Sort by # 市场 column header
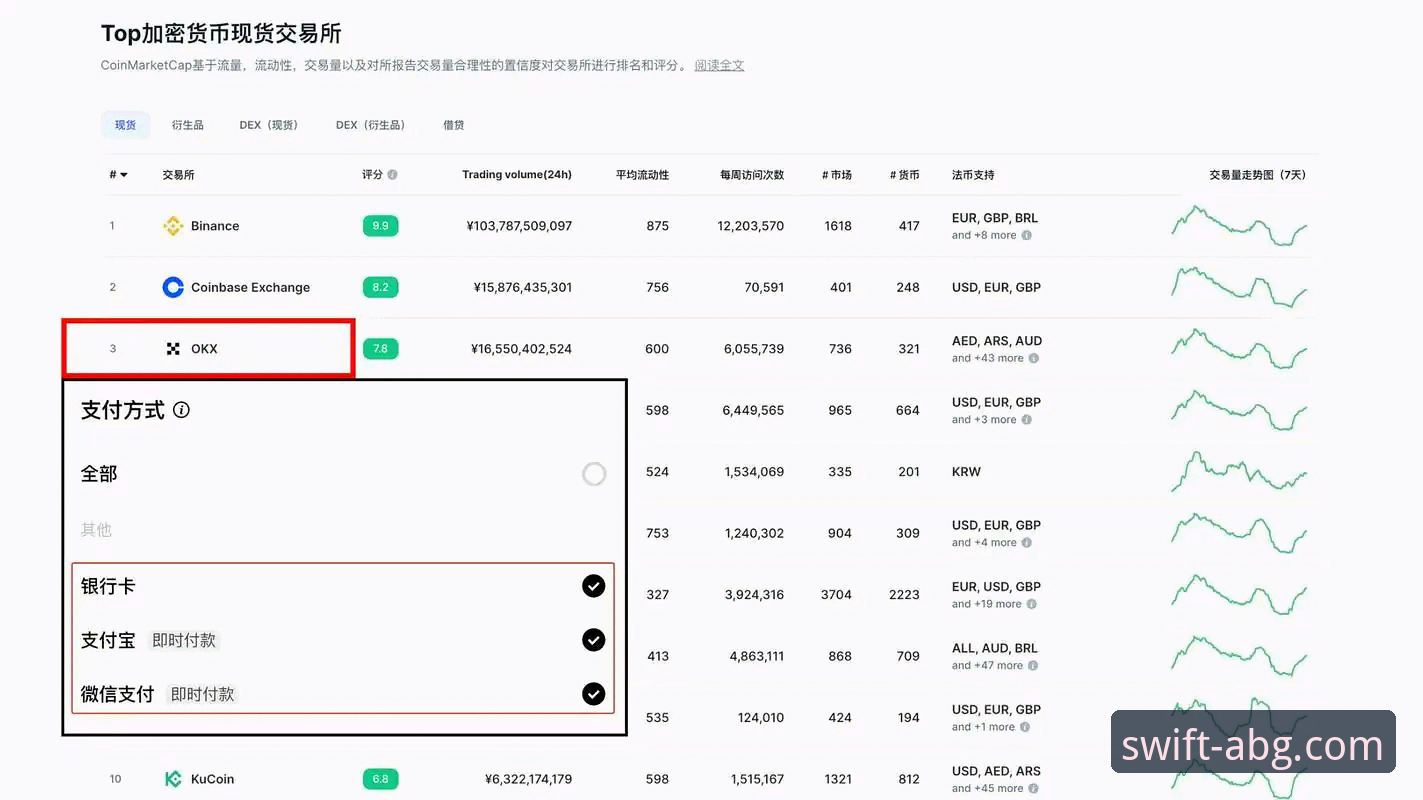 pos(837,175)
